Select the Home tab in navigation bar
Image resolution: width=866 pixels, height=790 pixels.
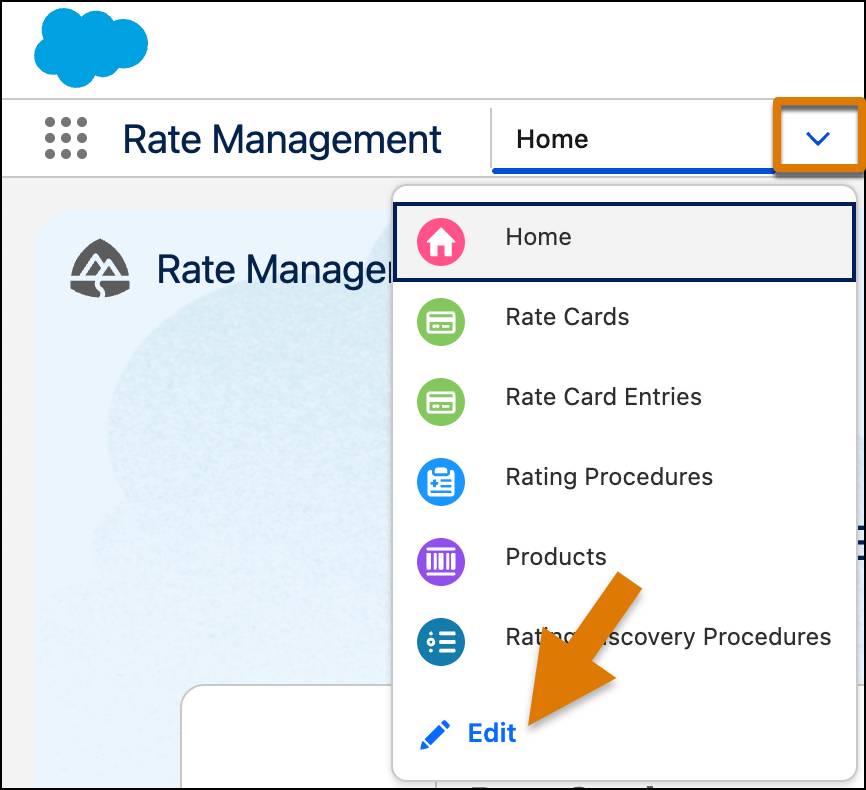coord(552,139)
